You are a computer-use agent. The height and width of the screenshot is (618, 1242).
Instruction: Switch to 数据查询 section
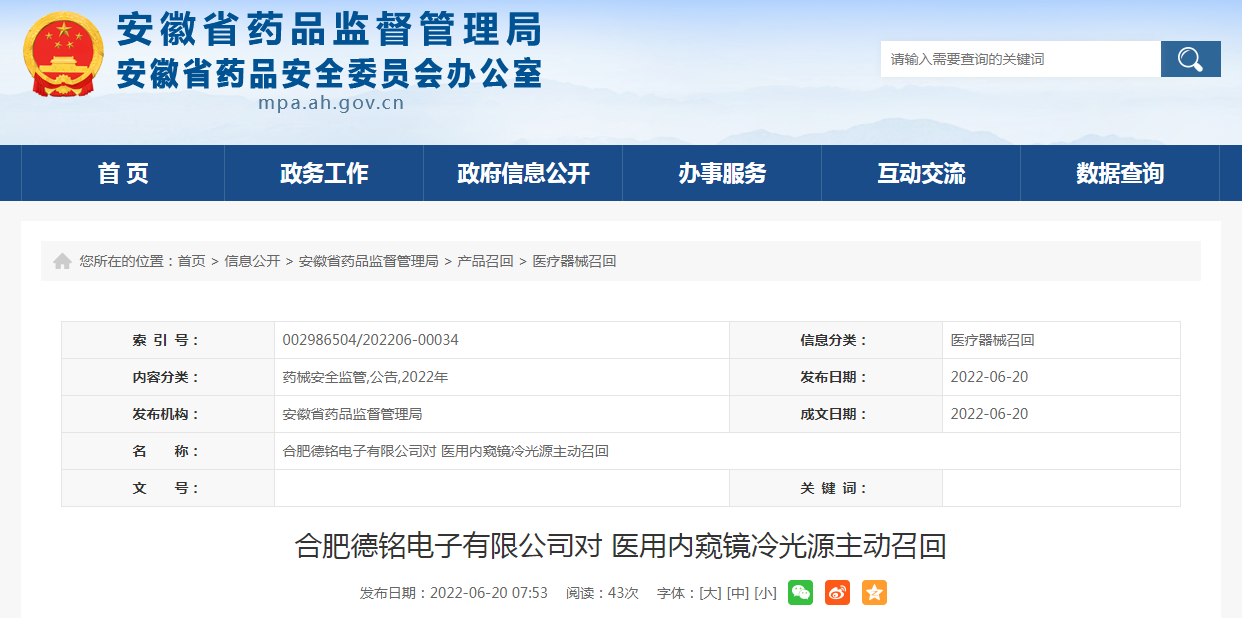[x=1119, y=172]
